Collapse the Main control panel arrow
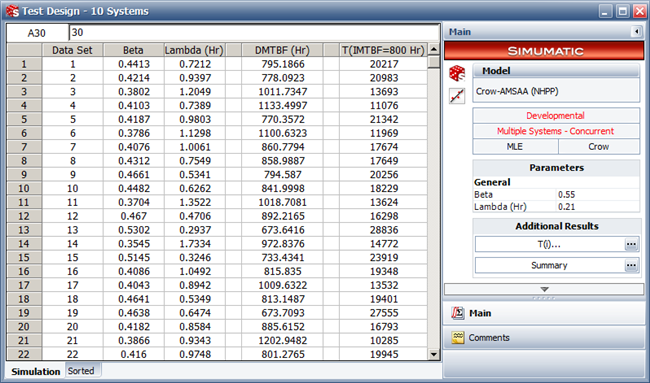Screen dimensions: 650x383 pos(636,32)
